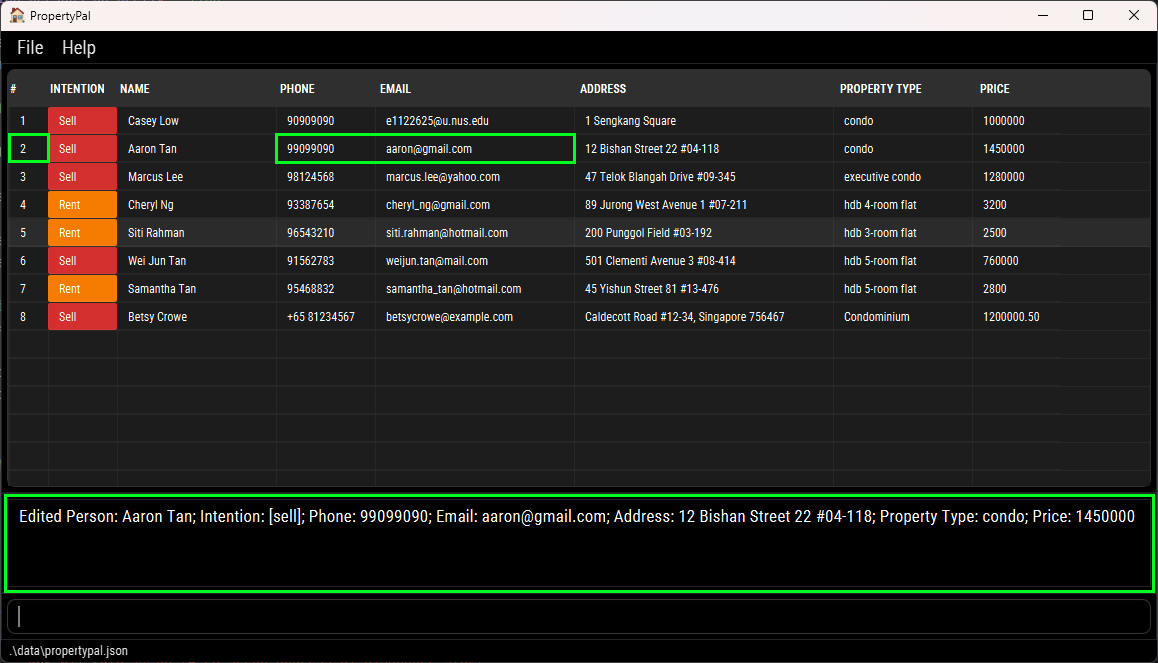The width and height of the screenshot is (1158, 663).
Task: Click the propertypal.json path in status bar
Action: [x=69, y=651]
